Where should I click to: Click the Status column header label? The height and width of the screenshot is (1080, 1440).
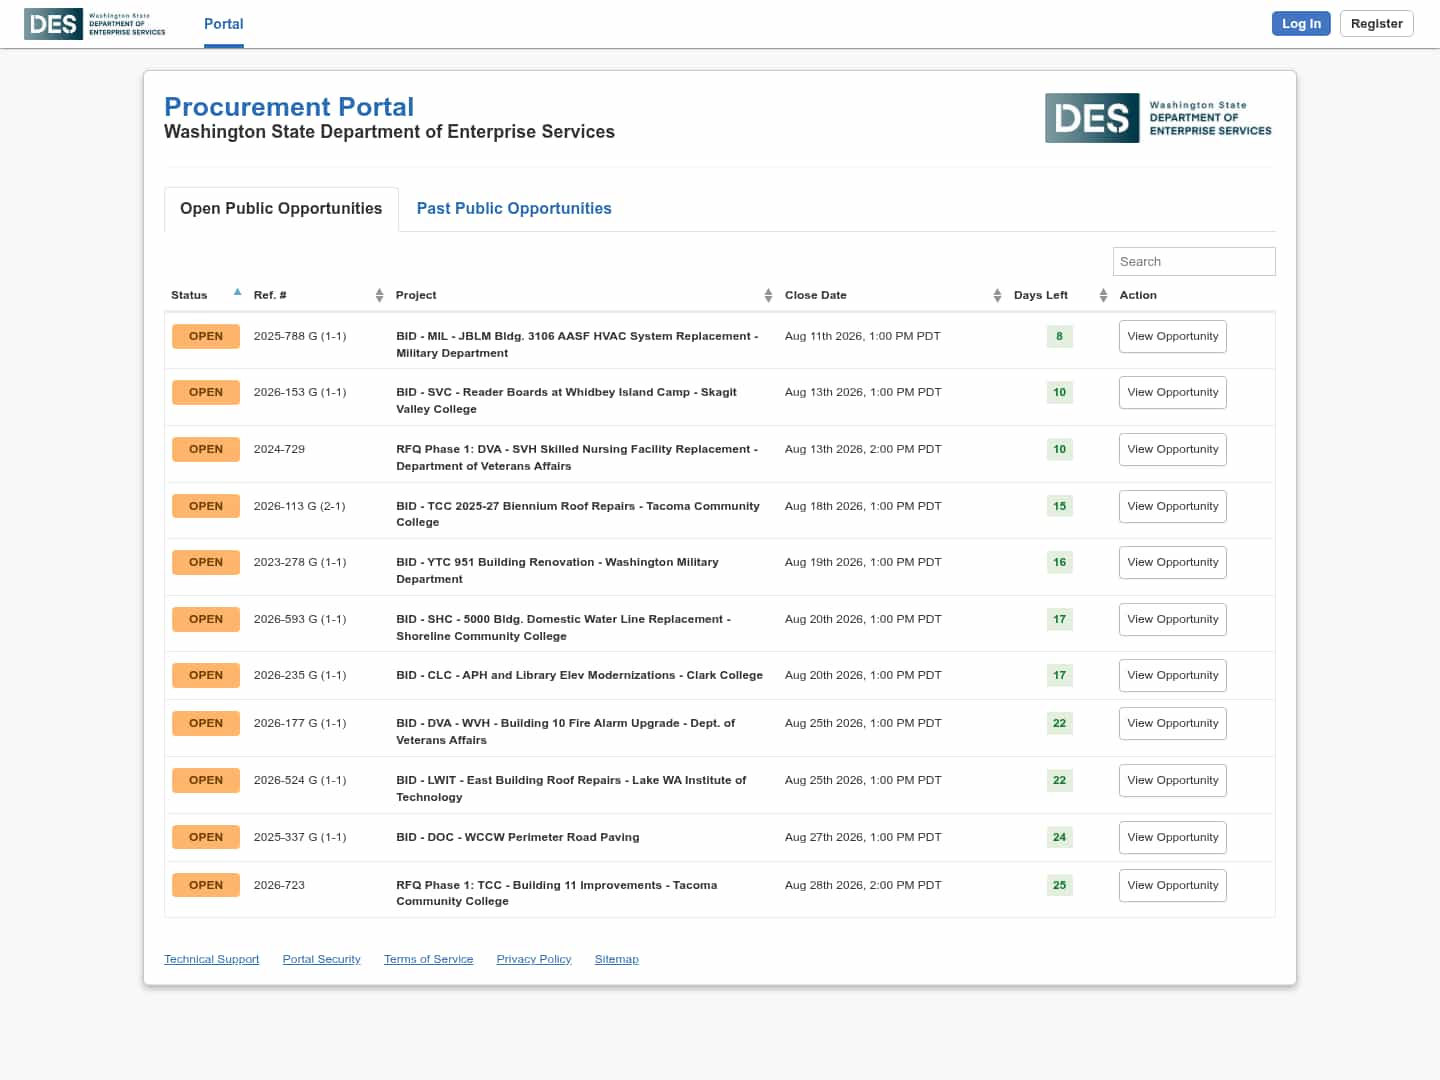189,295
